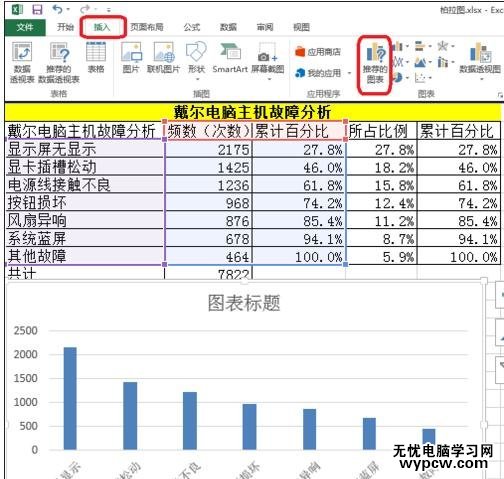The width and height of the screenshot is (504, 479).
Task: Select the cell 其他故障
Action: click(85, 257)
